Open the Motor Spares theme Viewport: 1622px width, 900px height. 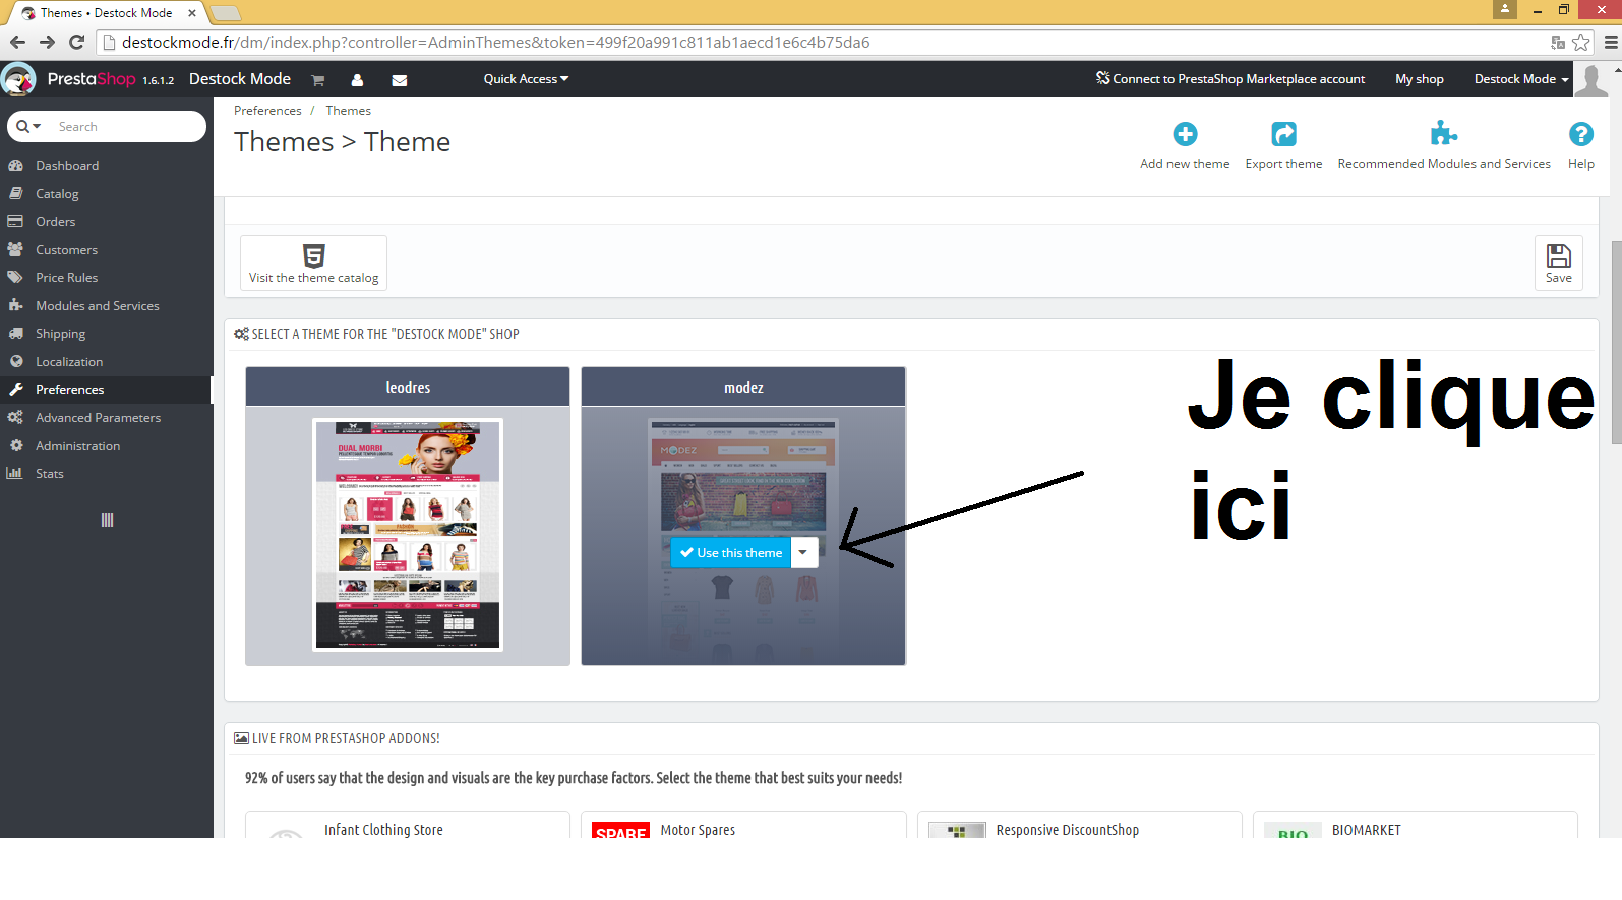(x=698, y=830)
